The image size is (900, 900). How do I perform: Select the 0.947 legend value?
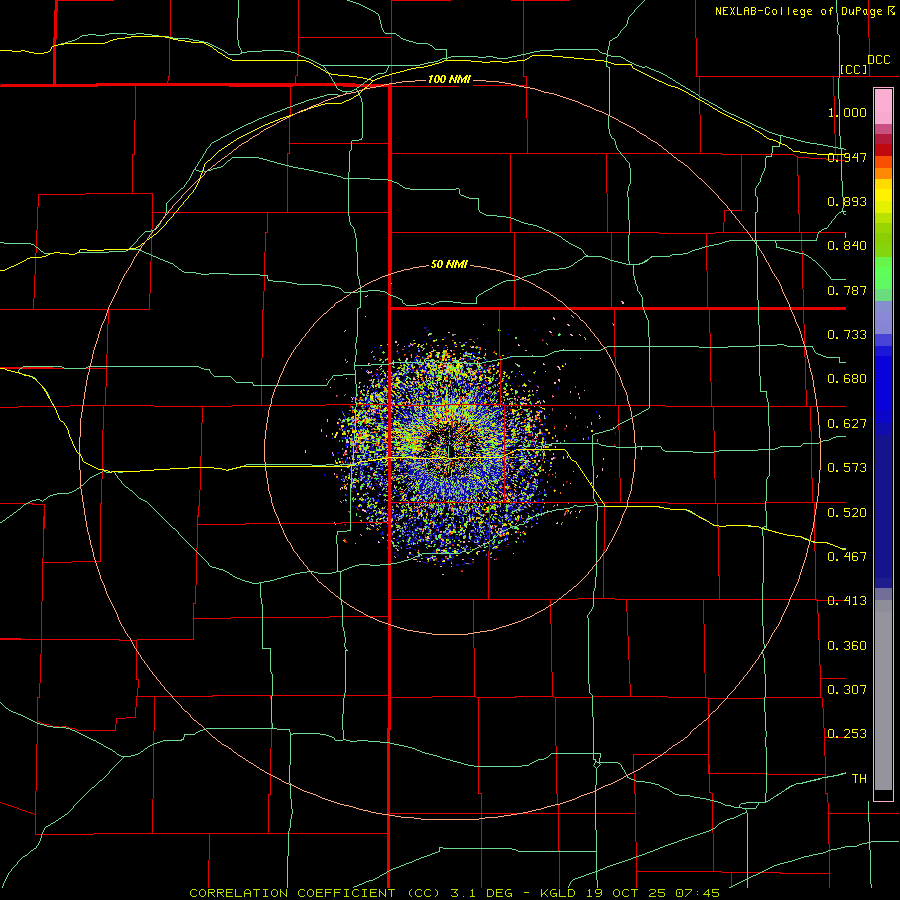847,157
